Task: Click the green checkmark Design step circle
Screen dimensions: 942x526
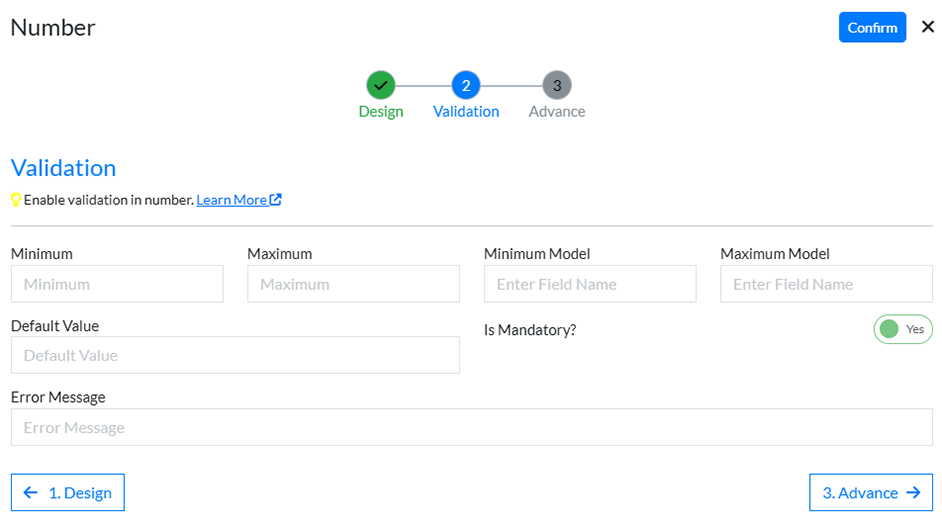Action: (x=380, y=85)
